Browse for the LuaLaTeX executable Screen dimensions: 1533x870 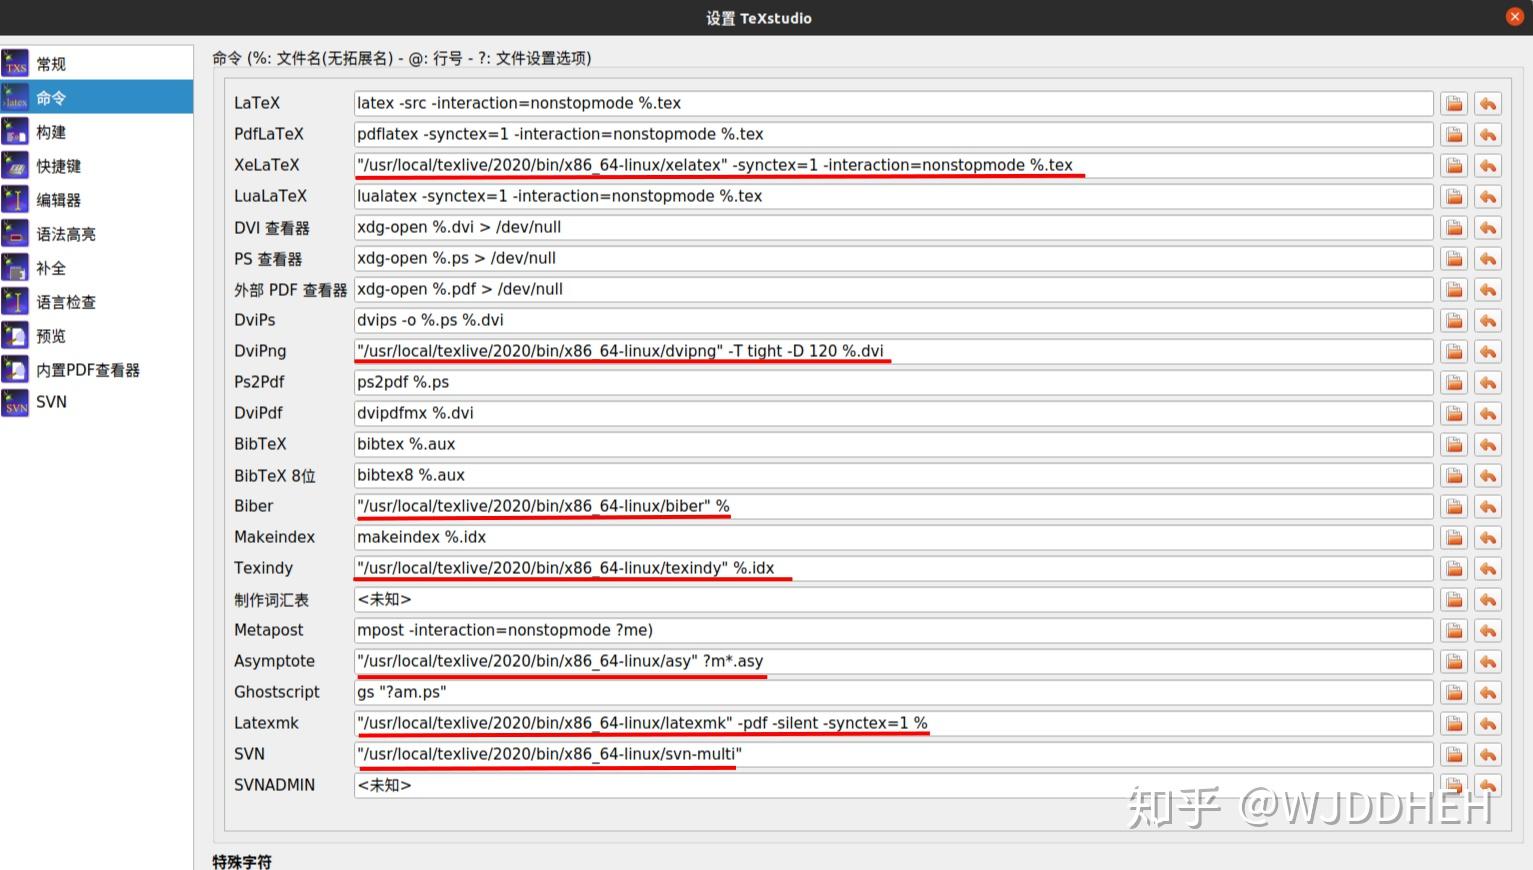coord(1454,197)
